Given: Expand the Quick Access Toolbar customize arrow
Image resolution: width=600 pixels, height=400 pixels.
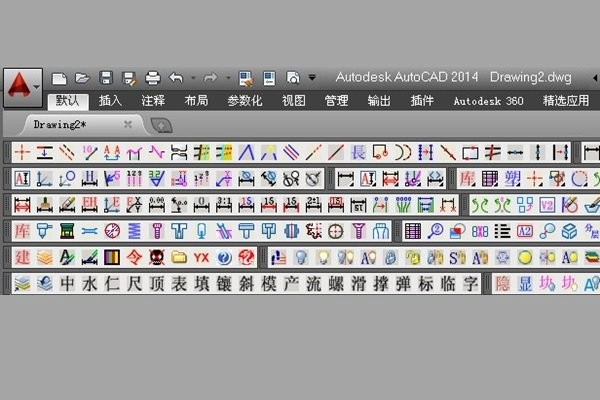Looking at the screenshot, I should point(312,77).
